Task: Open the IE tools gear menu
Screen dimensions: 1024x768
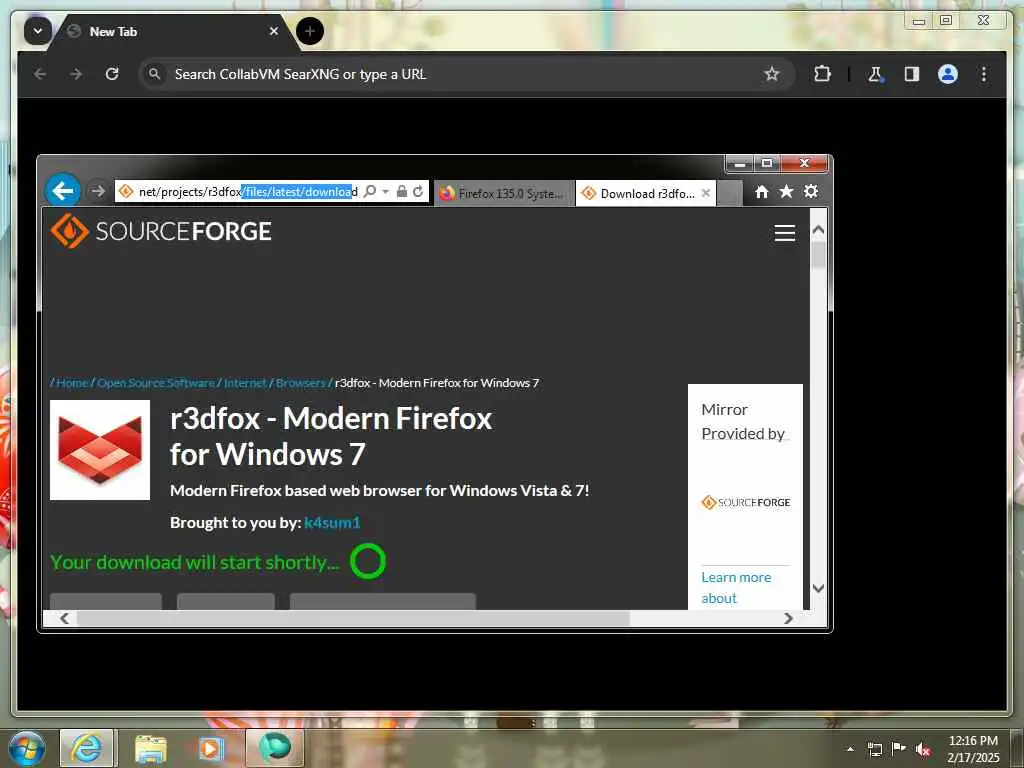Action: pos(811,191)
